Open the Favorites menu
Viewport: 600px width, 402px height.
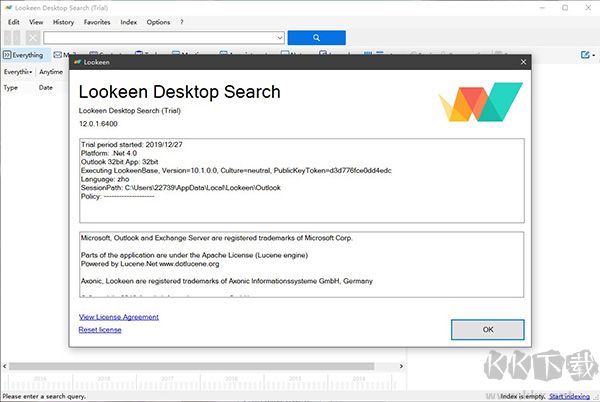click(x=97, y=21)
